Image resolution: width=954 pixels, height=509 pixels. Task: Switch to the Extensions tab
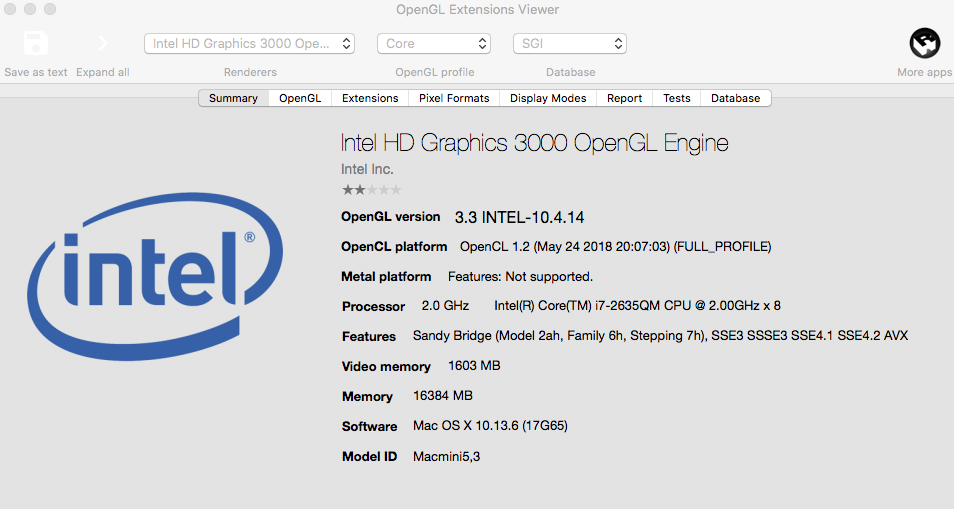point(370,98)
